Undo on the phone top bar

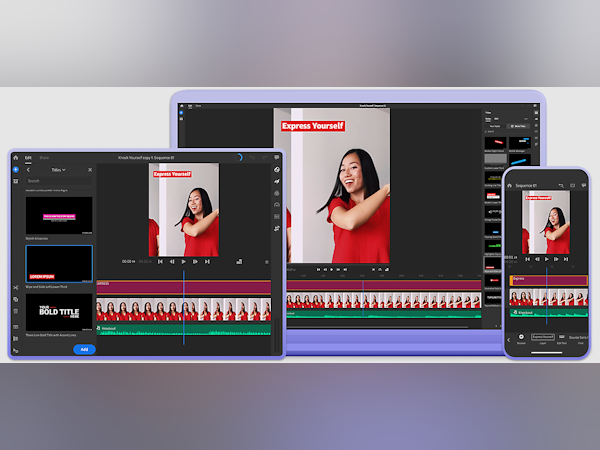point(561,186)
